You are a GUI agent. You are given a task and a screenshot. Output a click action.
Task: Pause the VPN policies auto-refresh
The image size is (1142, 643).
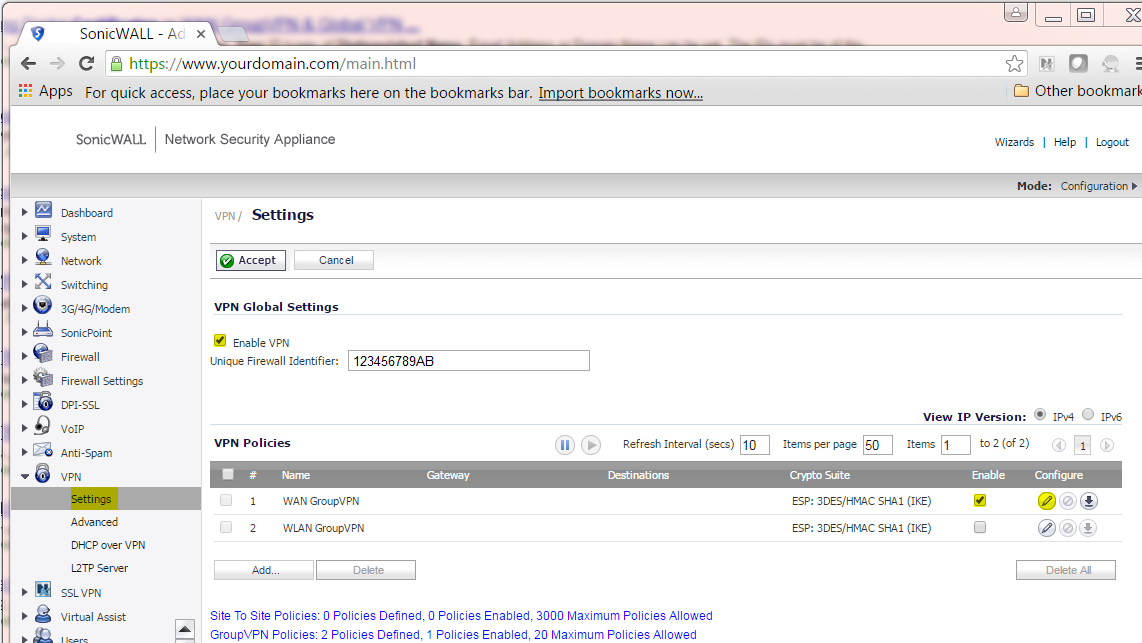coord(565,444)
